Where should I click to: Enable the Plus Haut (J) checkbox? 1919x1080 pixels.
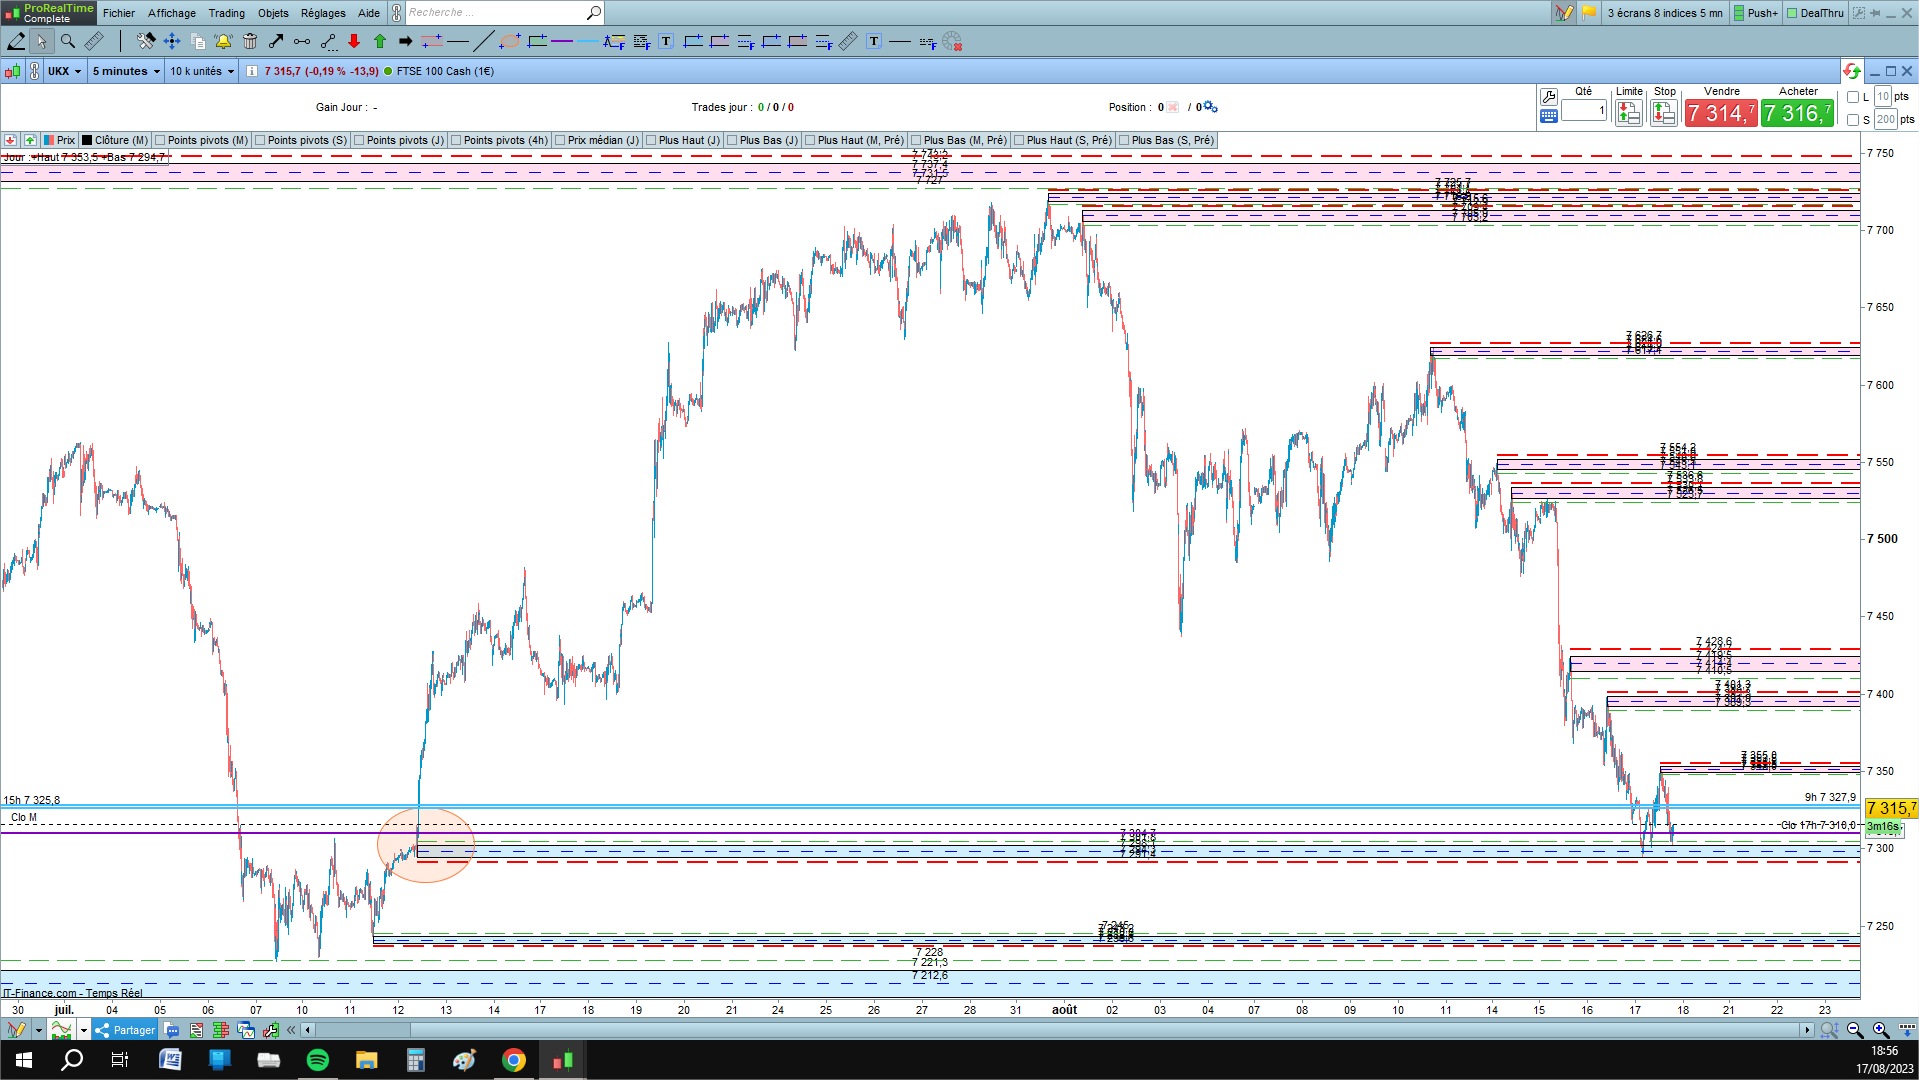(652, 141)
